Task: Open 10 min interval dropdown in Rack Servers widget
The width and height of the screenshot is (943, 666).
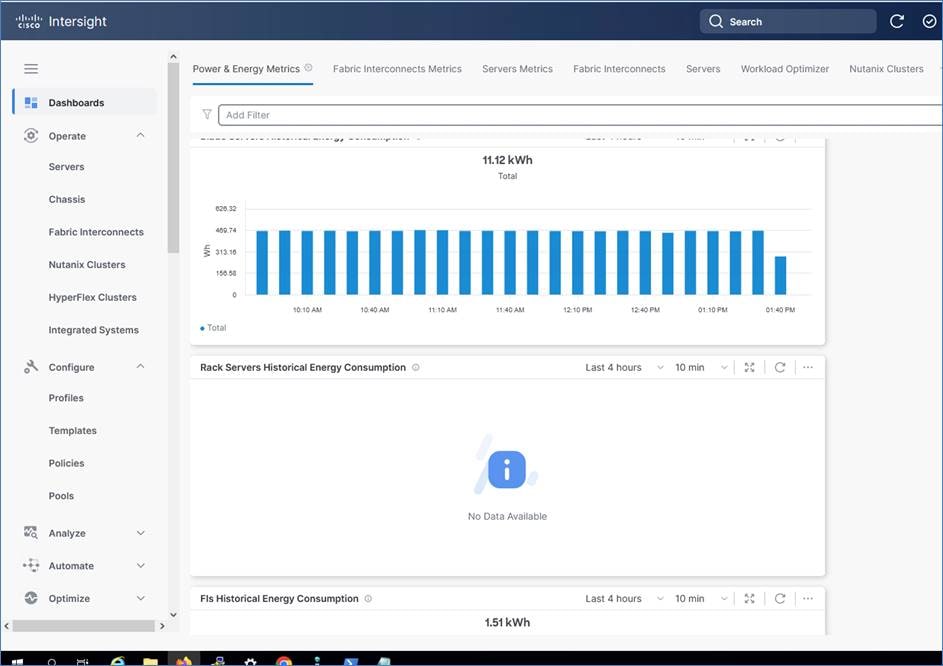Action: pos(701,367)
